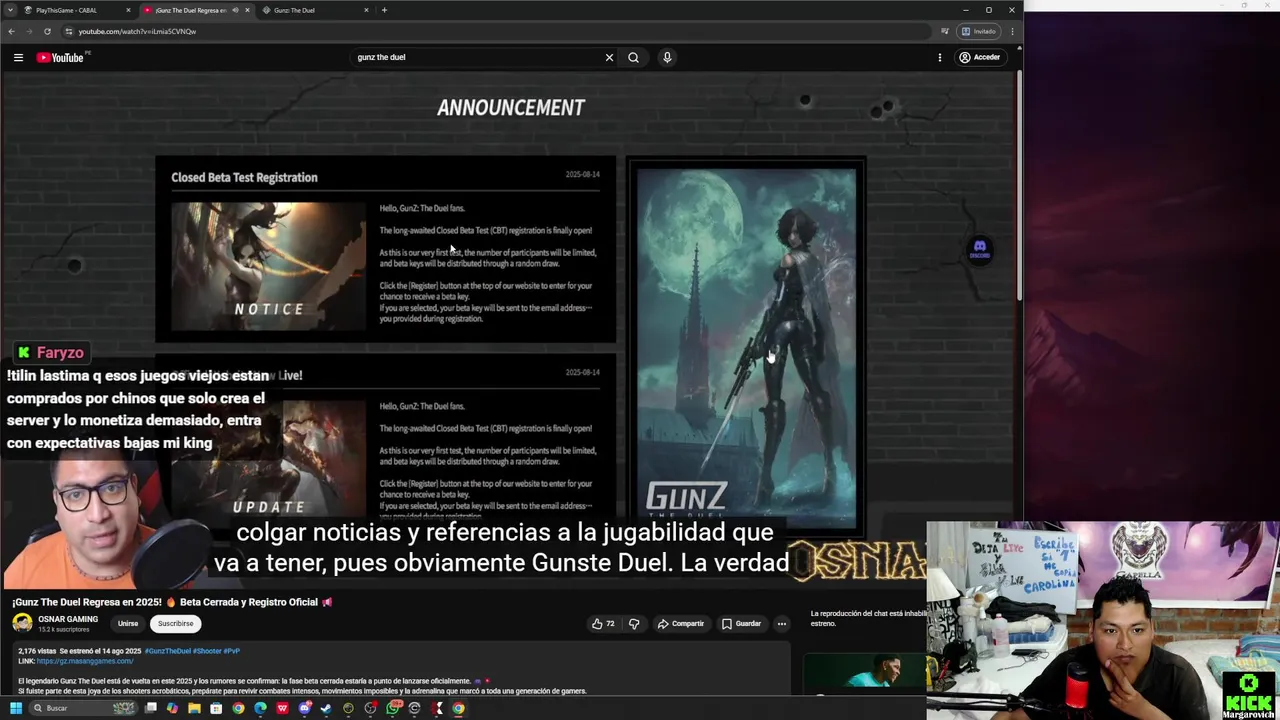View site information icon in address bar
1280x720 pixels.
pos(68,31)
